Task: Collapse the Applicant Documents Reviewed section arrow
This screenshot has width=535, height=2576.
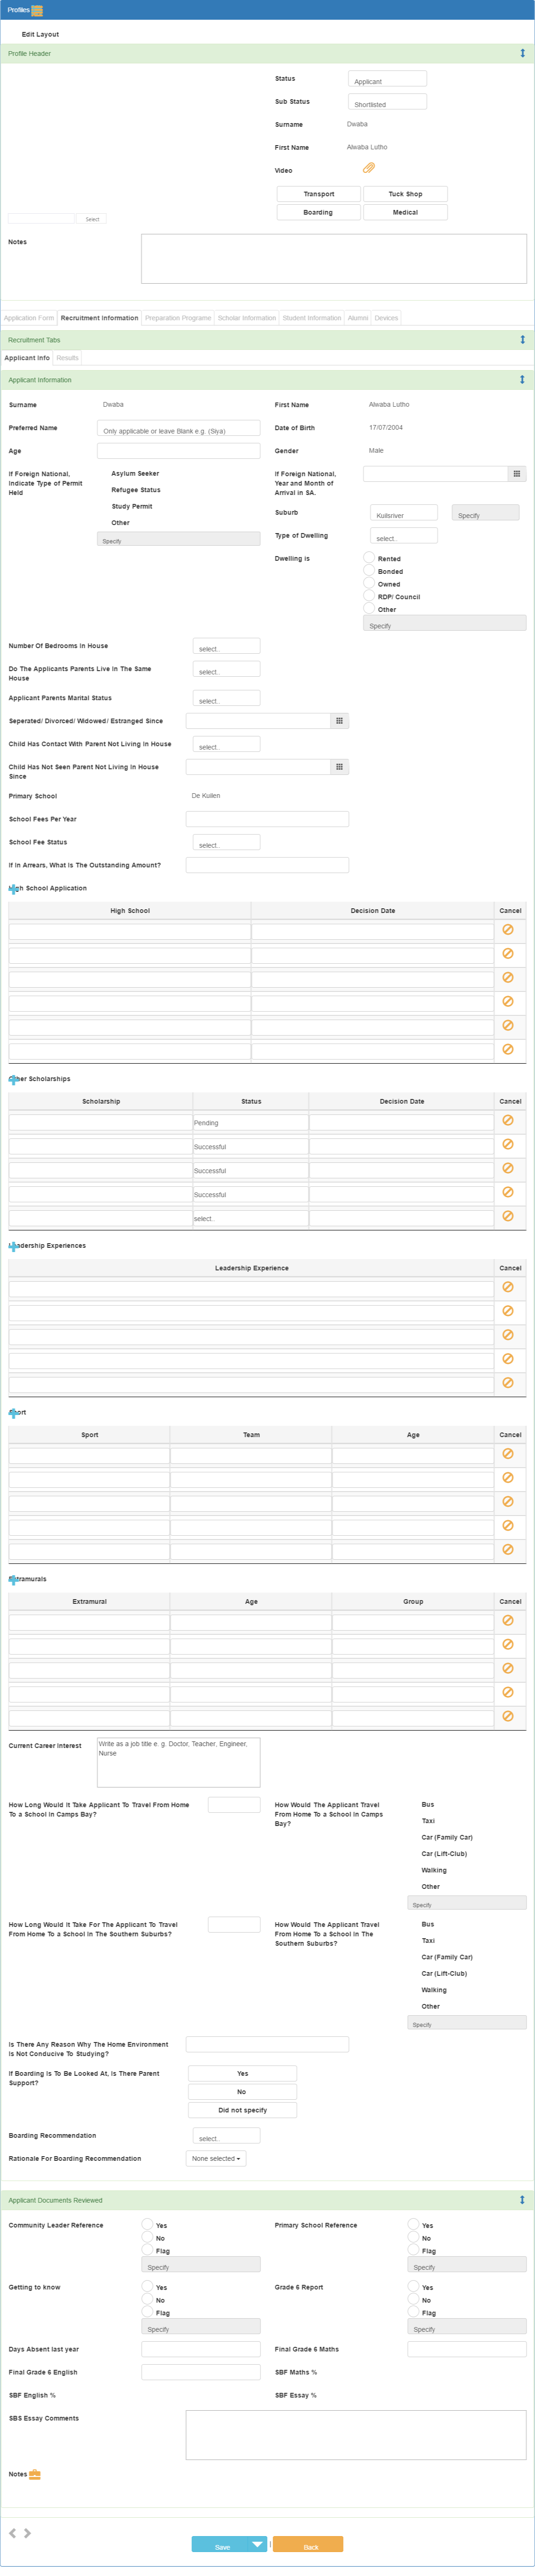Action: [x=522, y=2200]
